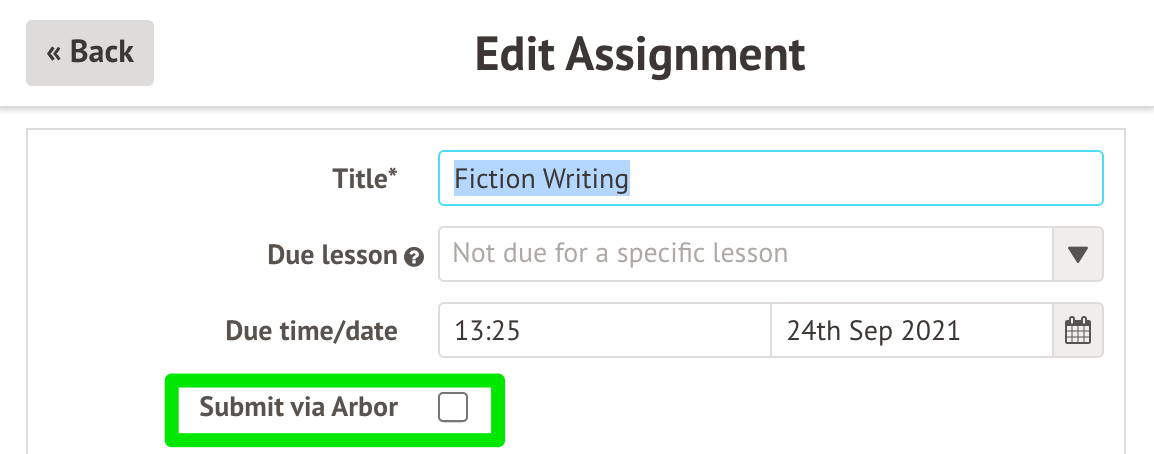The height and width of the screenshot is (454, 1154).
Task: Open the calendar date picker icon
Action: pyautogui.click(x=1077, y=330)
